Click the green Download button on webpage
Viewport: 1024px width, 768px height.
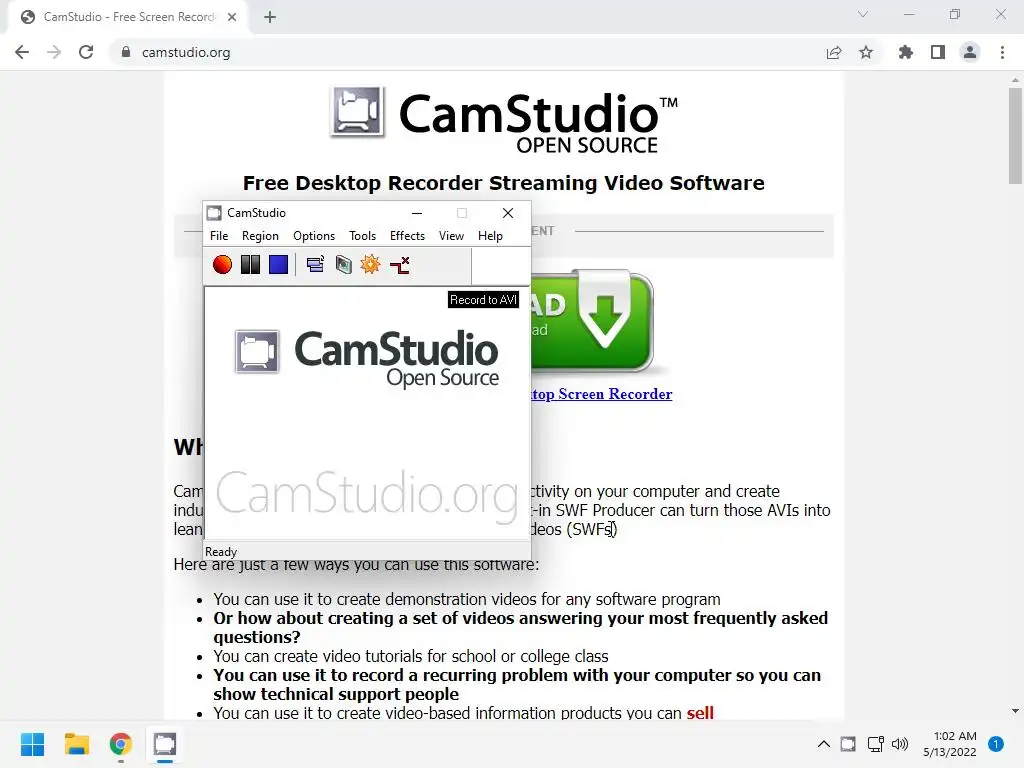(x=592, y=321)
